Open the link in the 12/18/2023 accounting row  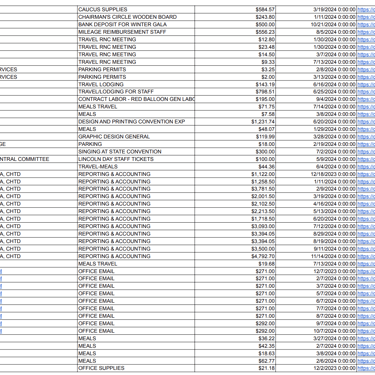pos(366,174)
